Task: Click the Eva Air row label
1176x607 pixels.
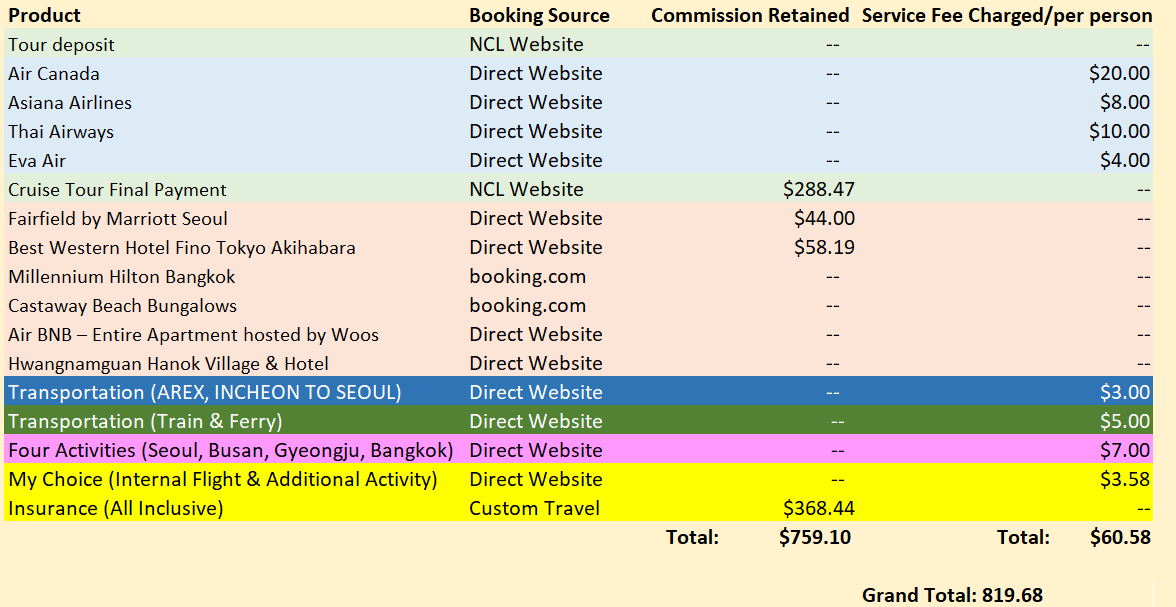Action: pos(37,160)
